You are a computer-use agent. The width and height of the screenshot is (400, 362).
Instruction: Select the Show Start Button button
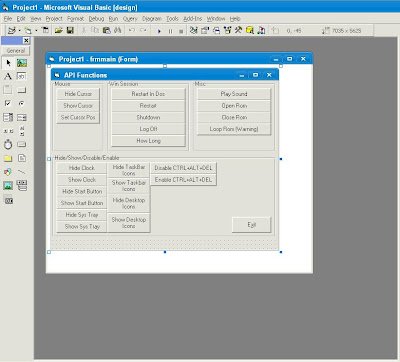click(x=82, y=203)
